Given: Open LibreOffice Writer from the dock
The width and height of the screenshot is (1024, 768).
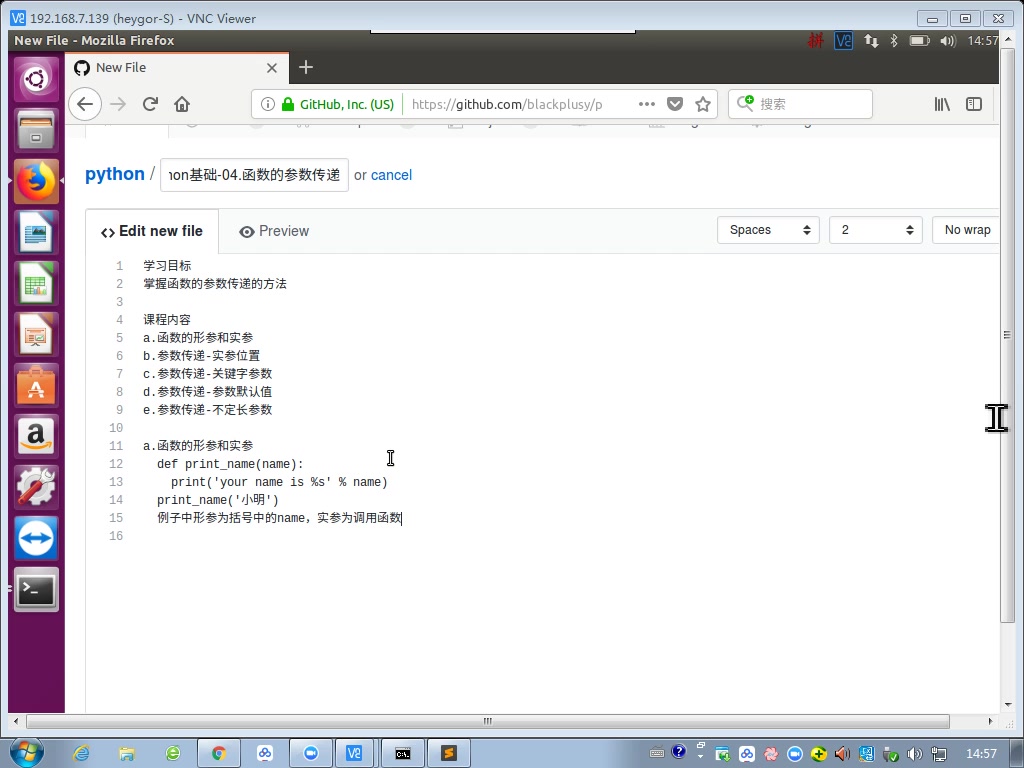Looking at the screenshot, I should [35, 231].
